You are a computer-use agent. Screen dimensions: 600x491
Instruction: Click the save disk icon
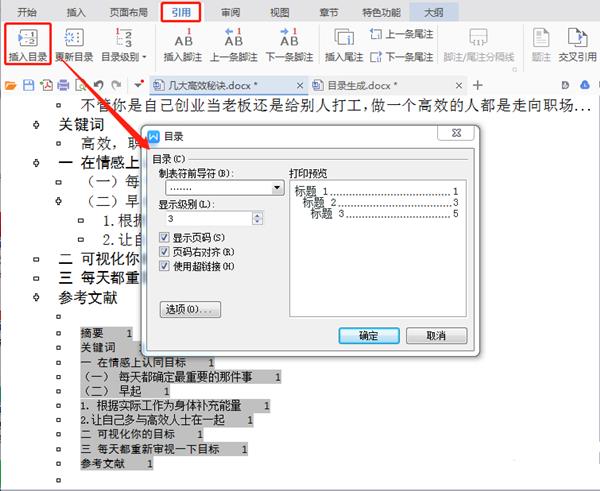[x=29, y=85]
